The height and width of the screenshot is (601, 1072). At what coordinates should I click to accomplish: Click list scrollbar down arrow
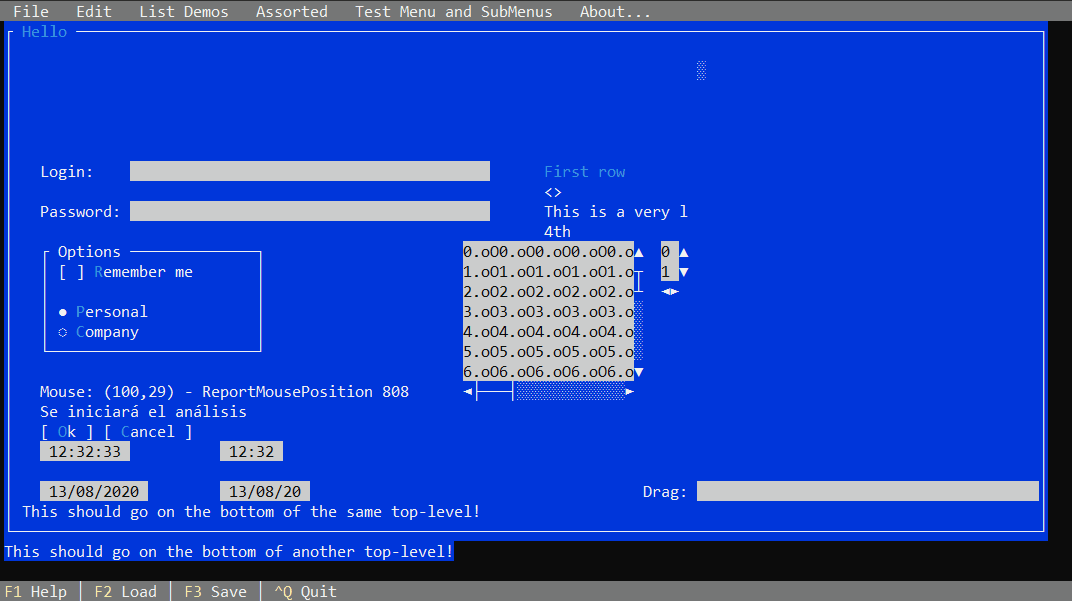click(639, 372)
